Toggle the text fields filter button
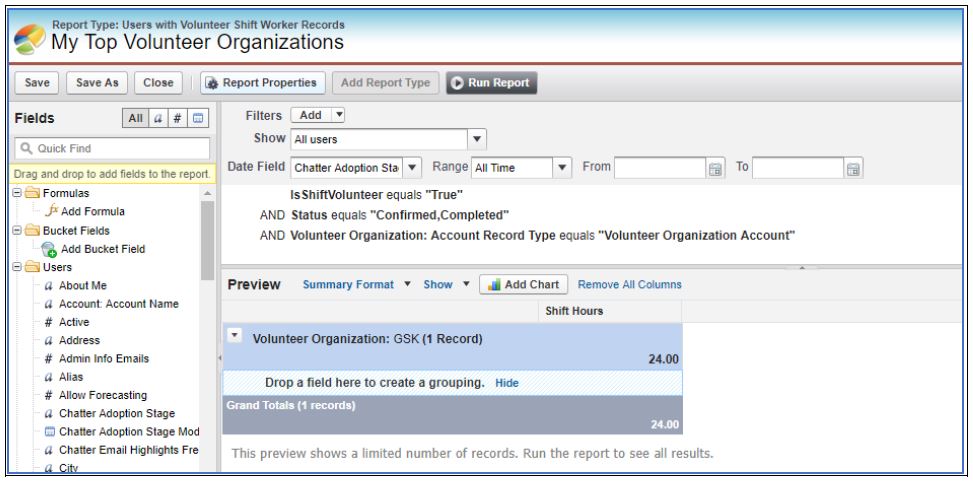This screenshot has width=973, height=484. [160, 119]
